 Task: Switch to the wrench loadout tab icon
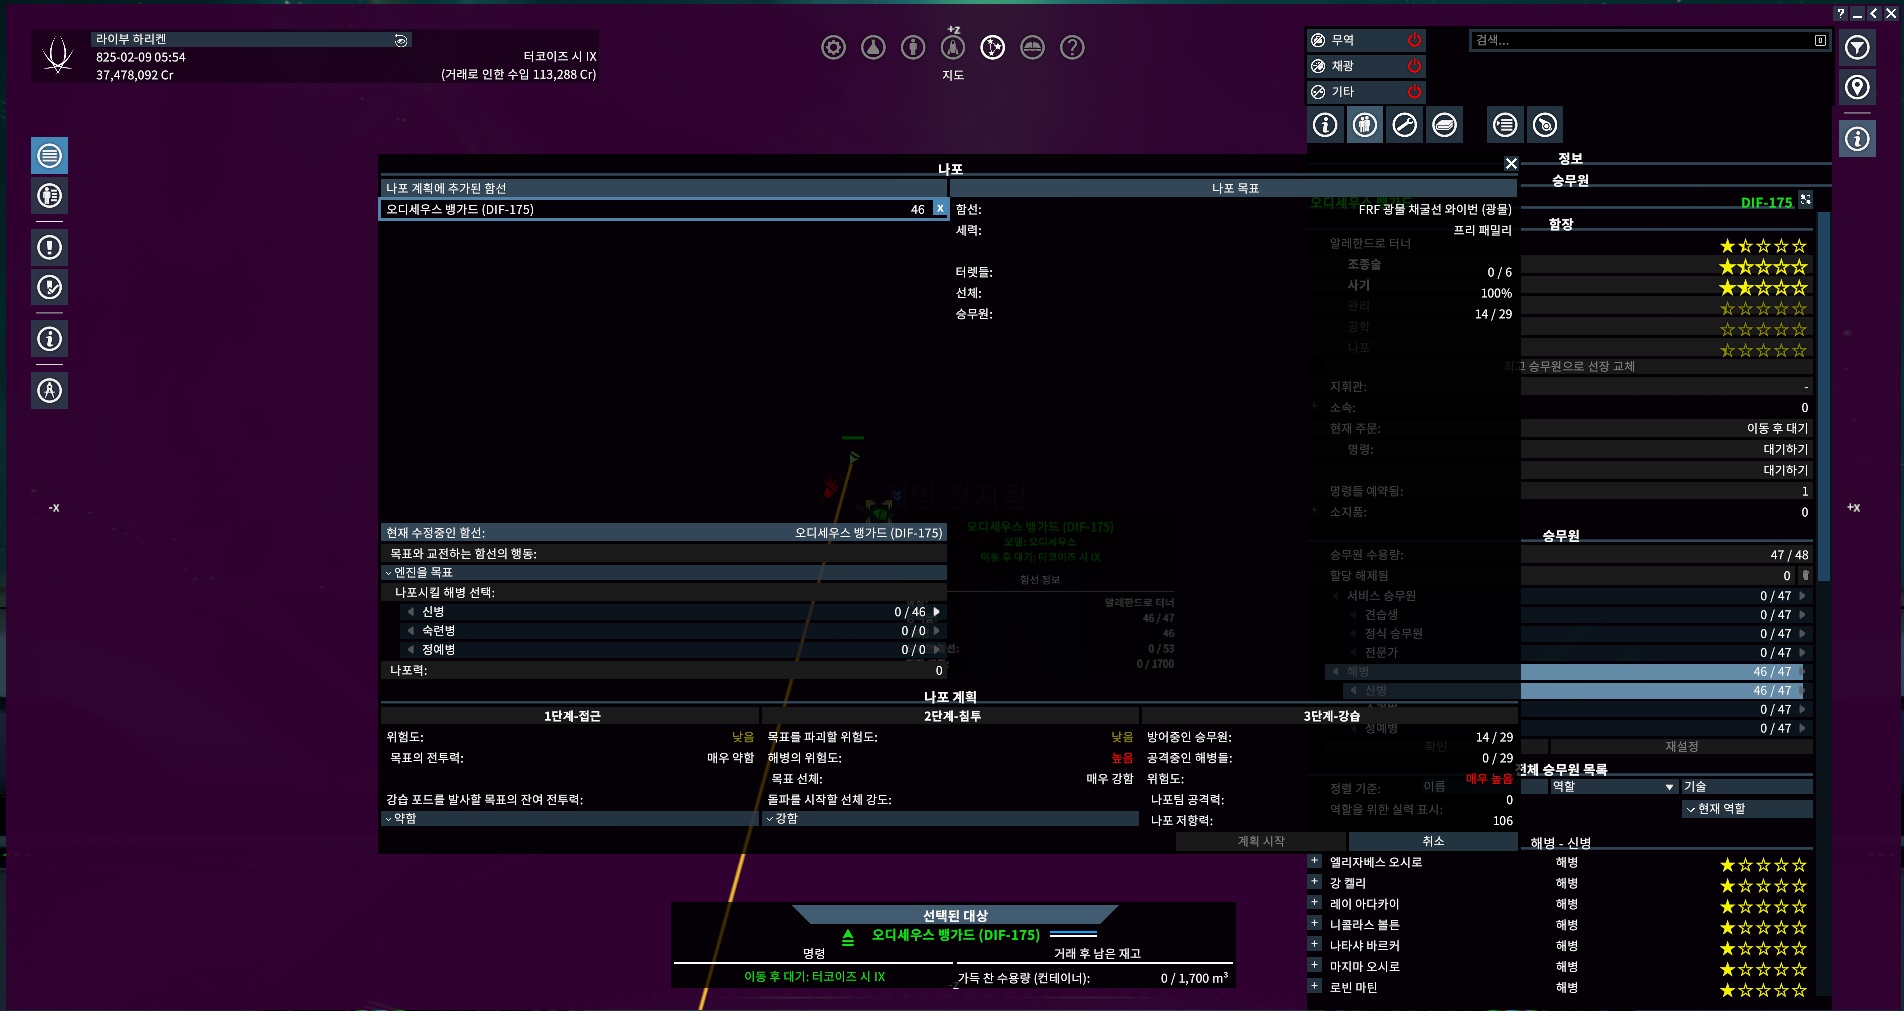pos(1405,125)
